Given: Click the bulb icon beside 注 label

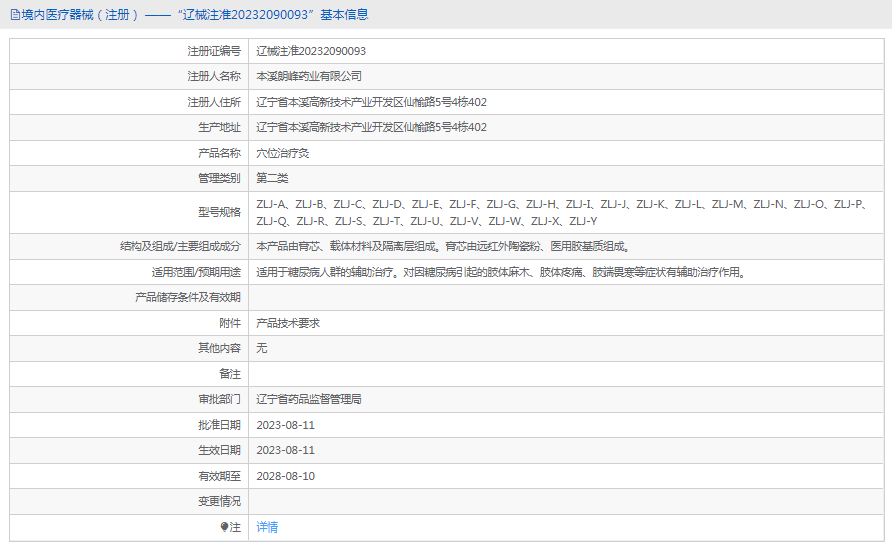Looking at the screenshot, I should [224, 527].
